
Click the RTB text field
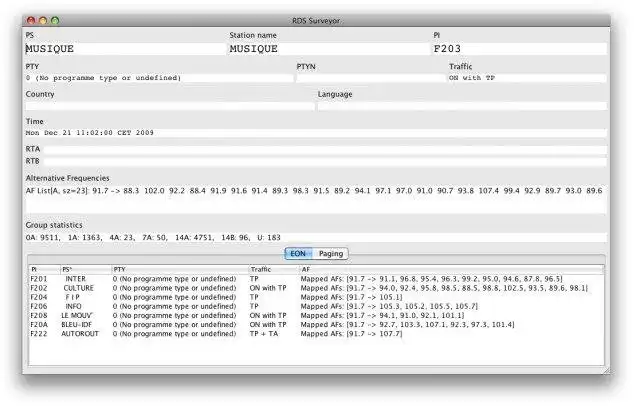pos(325,162)
